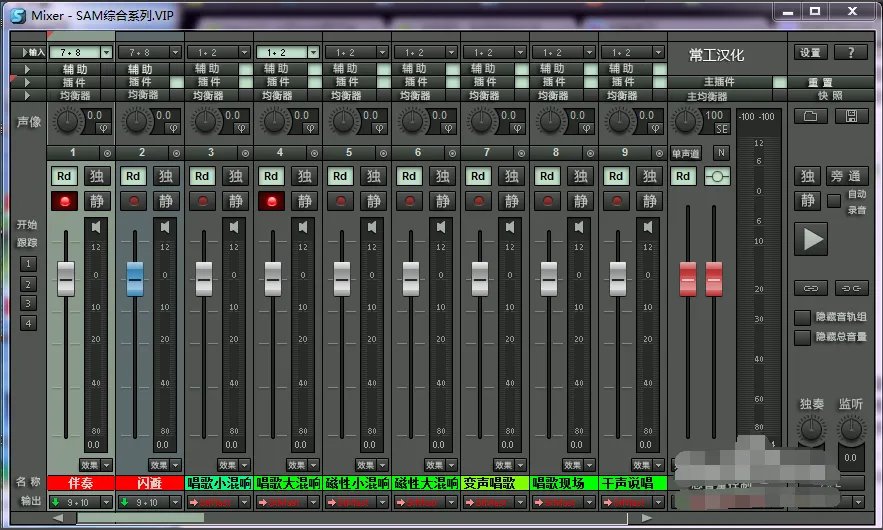Click the 设置 button

(810, 52)
